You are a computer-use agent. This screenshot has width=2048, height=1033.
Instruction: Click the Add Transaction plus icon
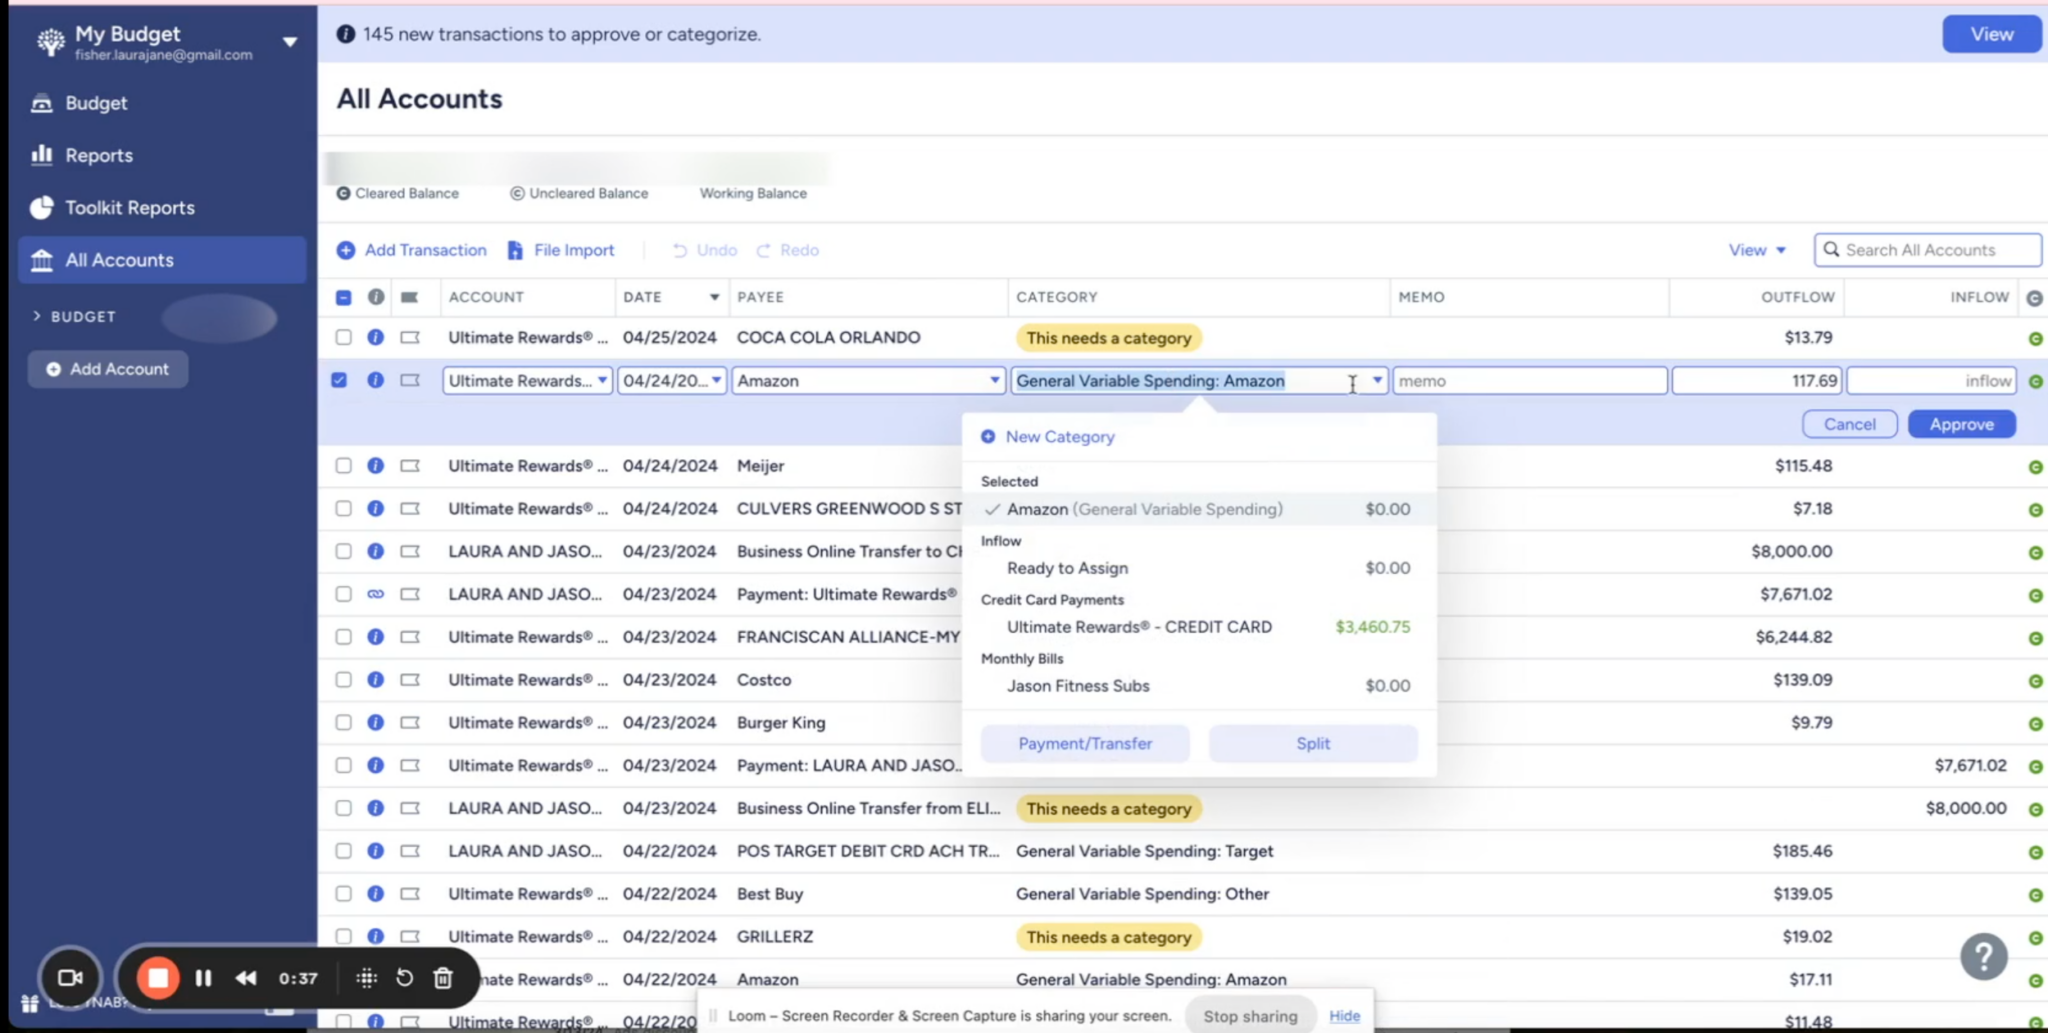(x=346, y=250)
